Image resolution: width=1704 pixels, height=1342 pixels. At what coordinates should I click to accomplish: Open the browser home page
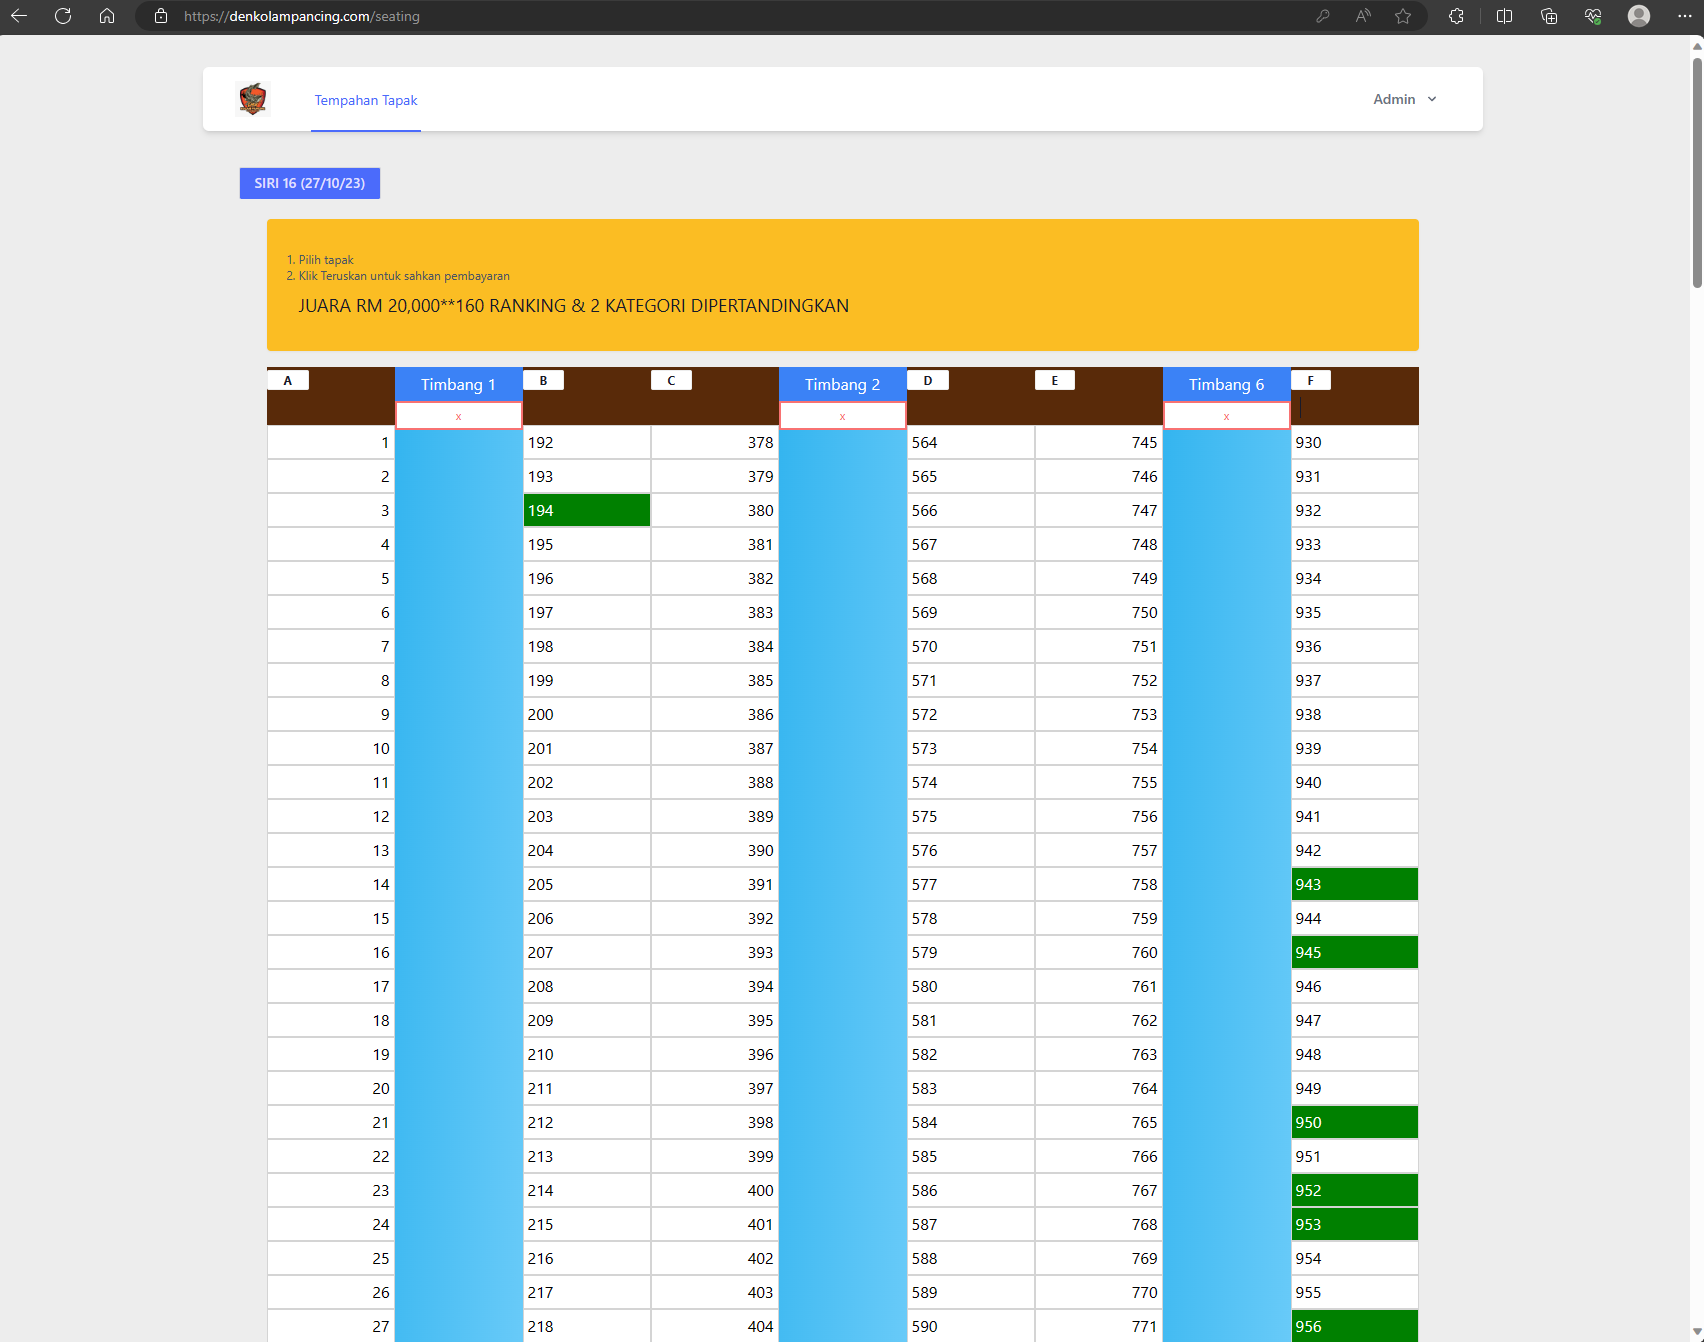(x=107, y=16)
